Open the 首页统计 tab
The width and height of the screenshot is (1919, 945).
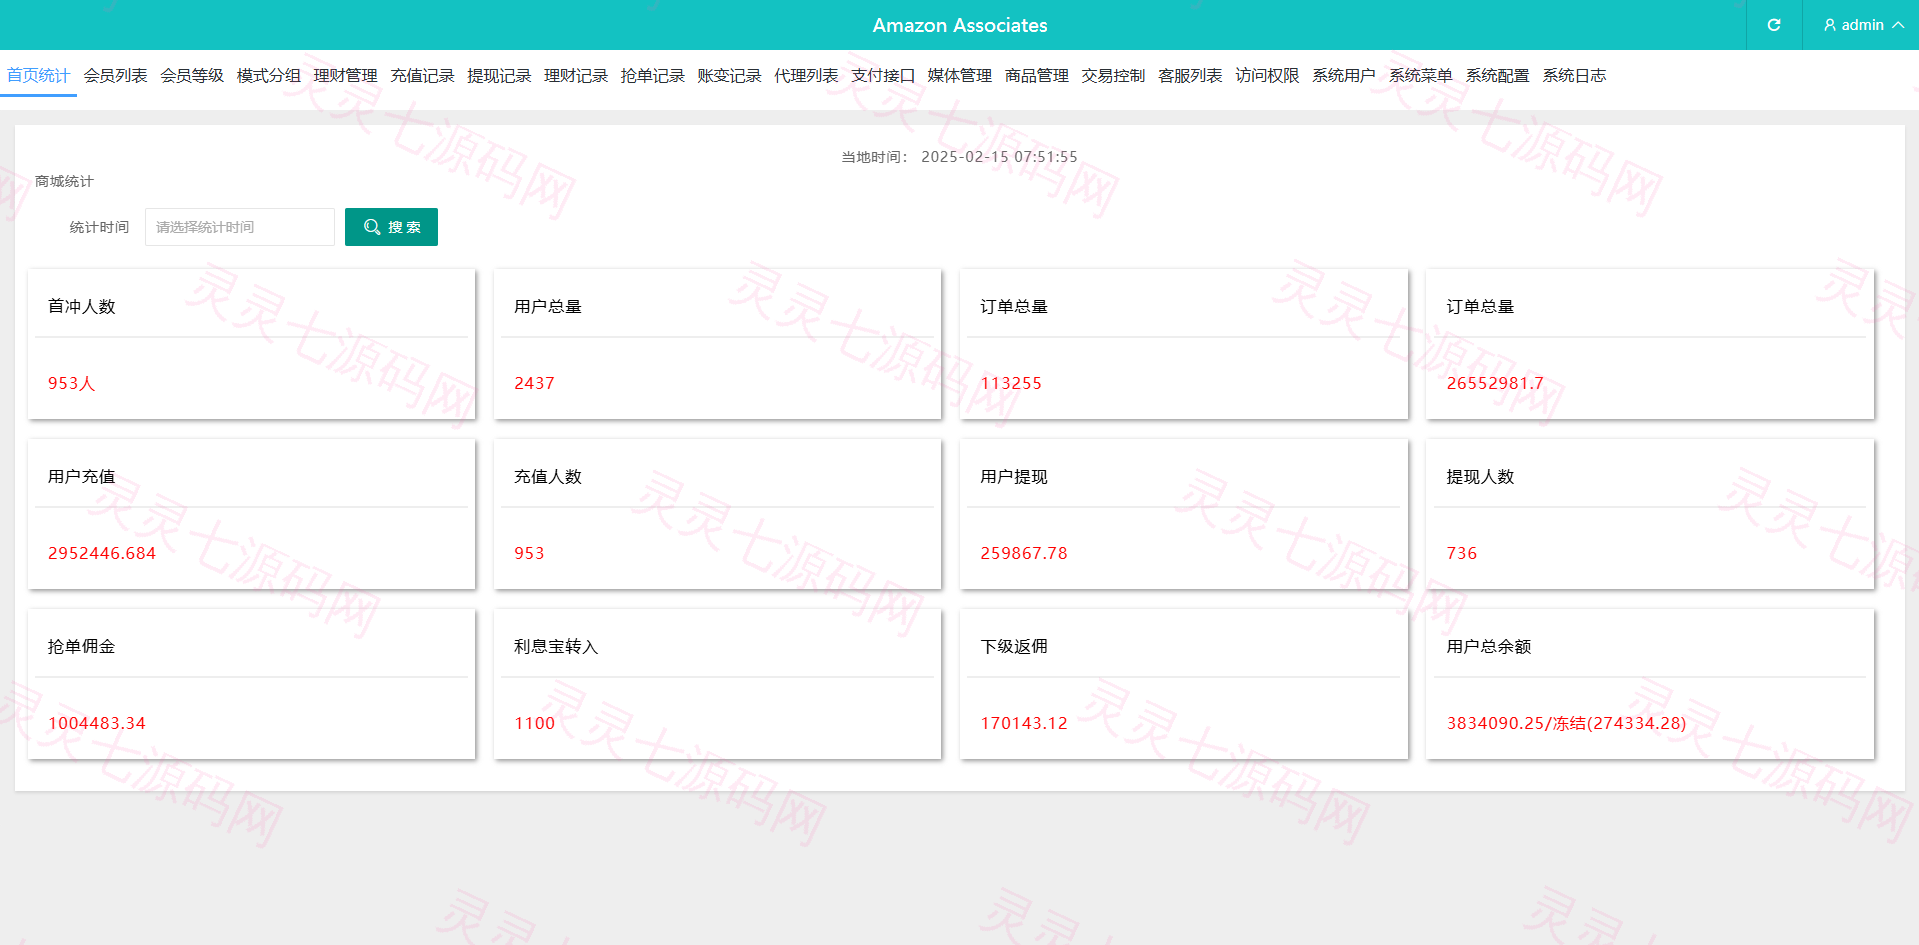point(38,75)
